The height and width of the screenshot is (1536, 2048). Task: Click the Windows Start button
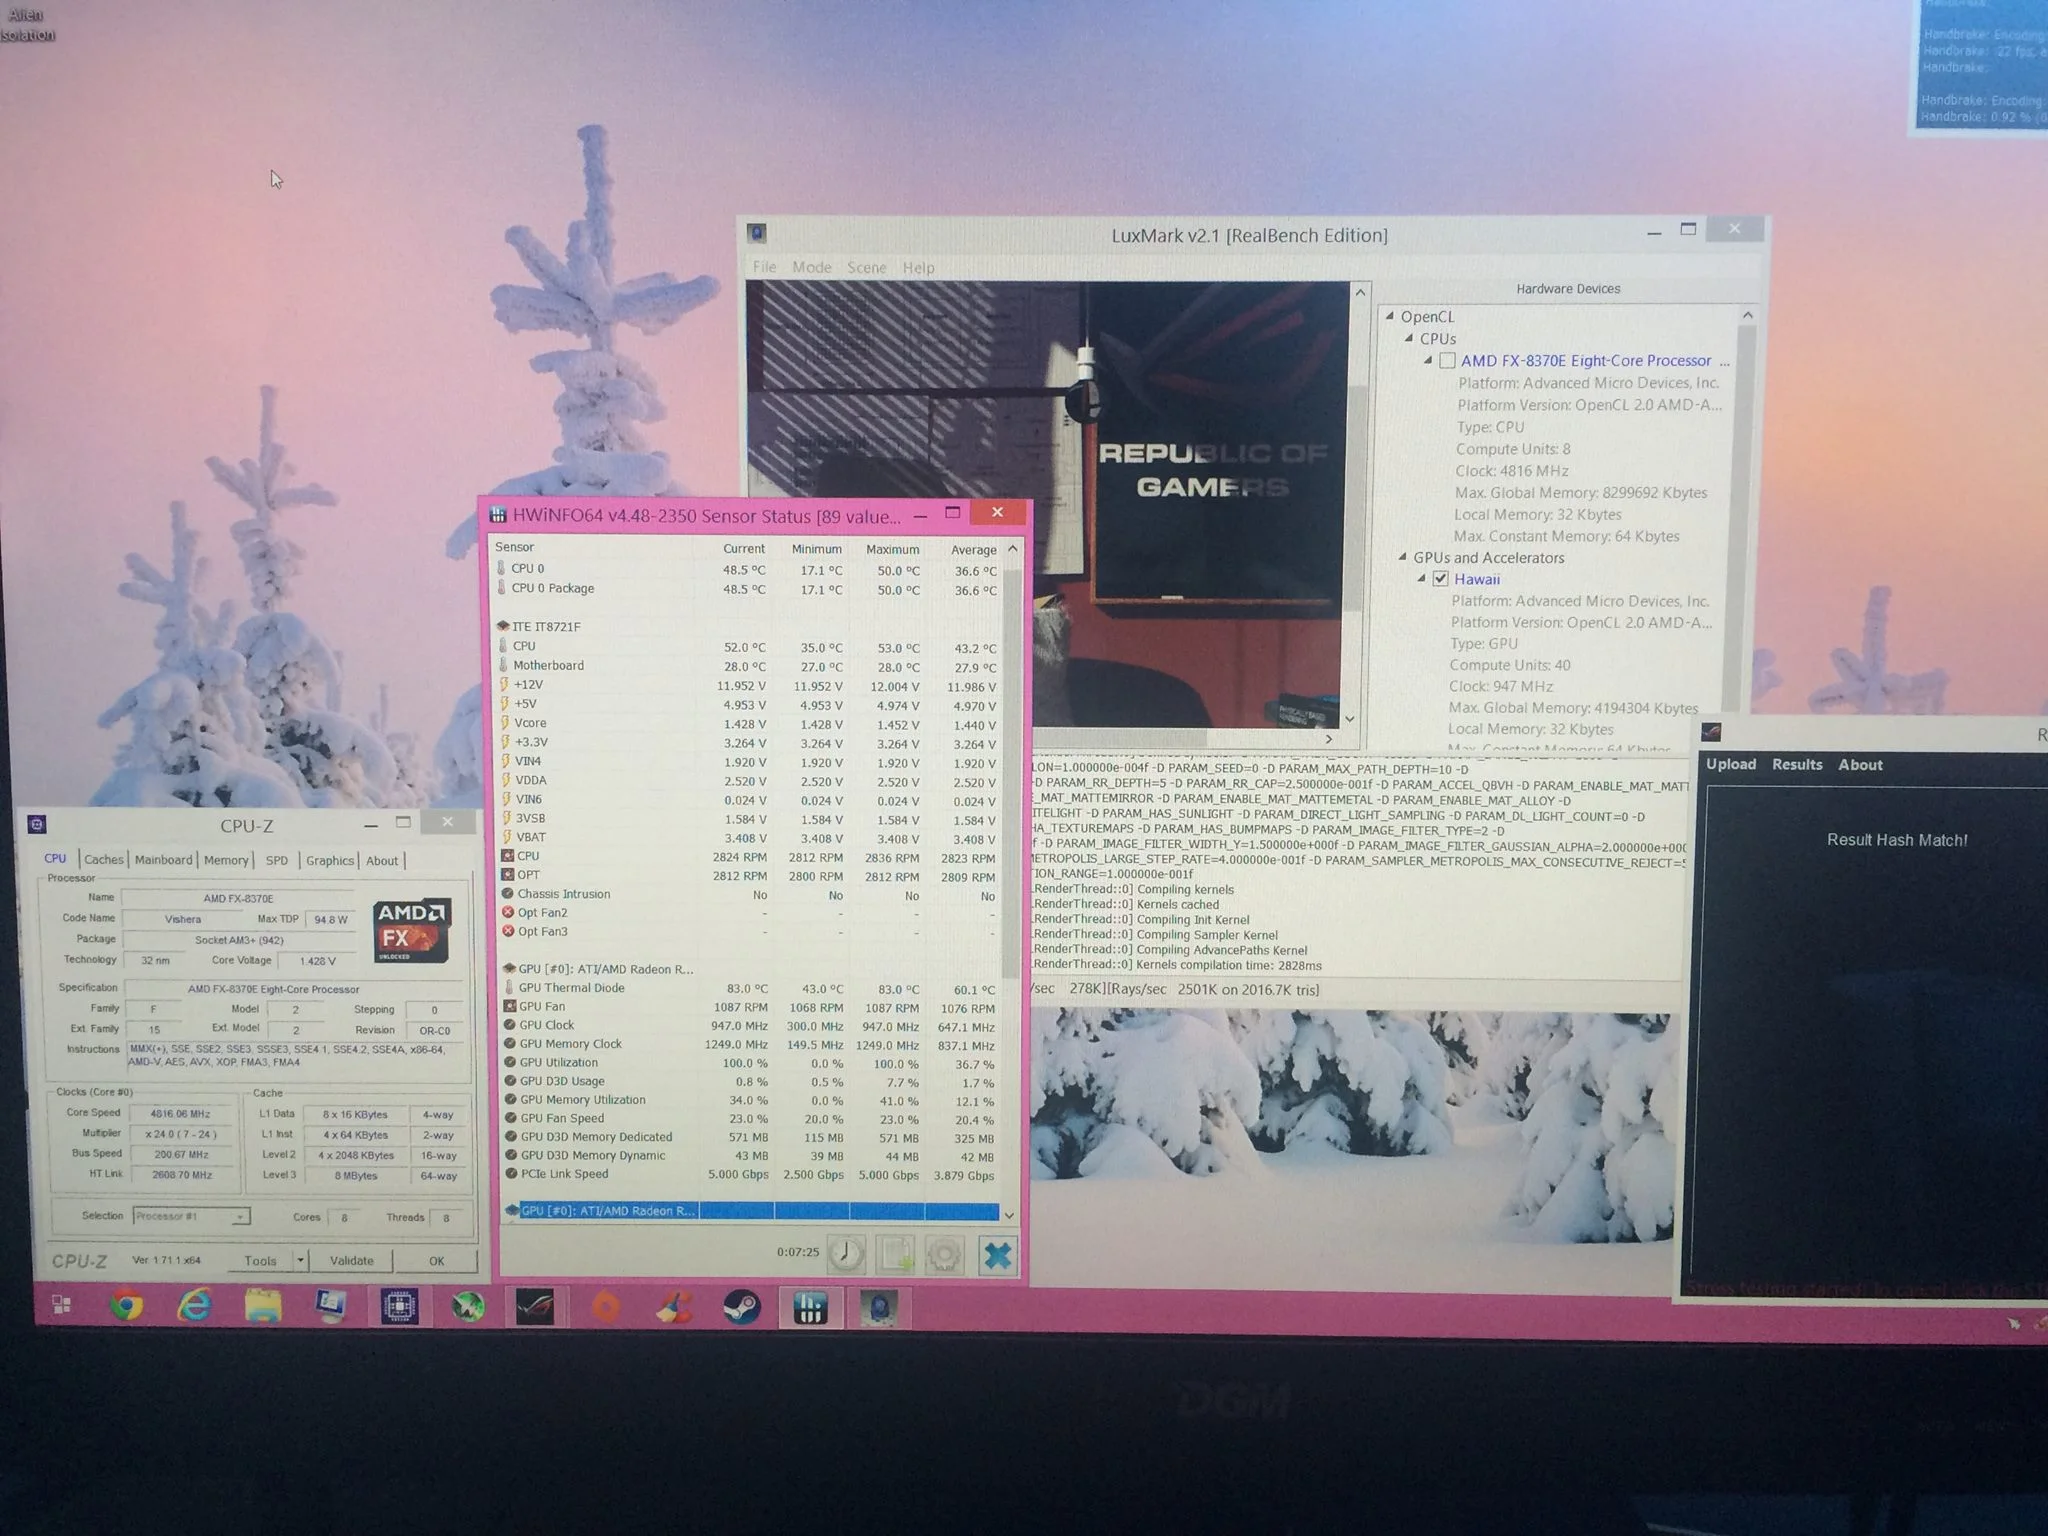coord(61,1305)
